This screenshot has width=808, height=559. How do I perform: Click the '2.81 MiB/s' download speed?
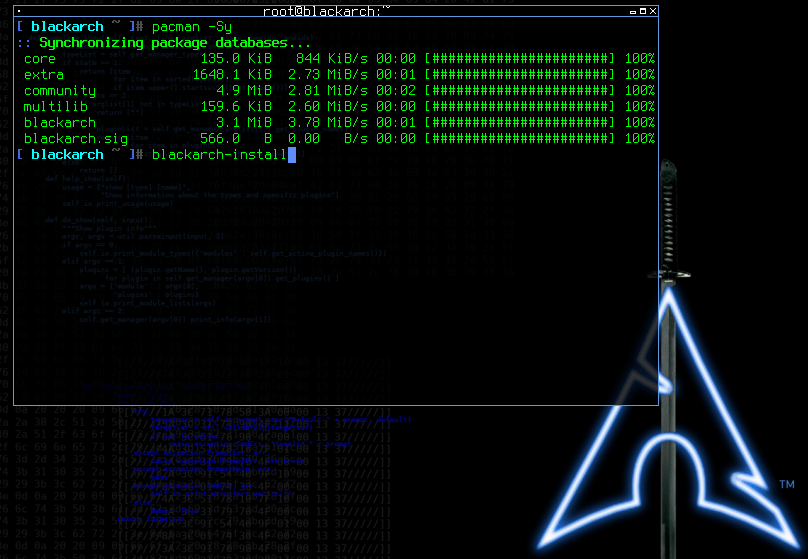[328, 91]
